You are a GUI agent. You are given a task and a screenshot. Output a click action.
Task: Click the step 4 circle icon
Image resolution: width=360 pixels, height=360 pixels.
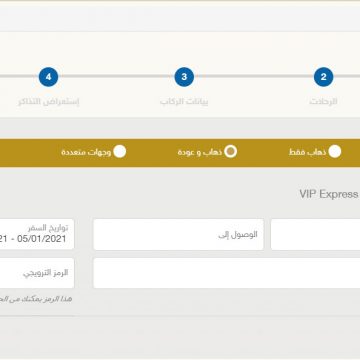(x=48, y=77)
